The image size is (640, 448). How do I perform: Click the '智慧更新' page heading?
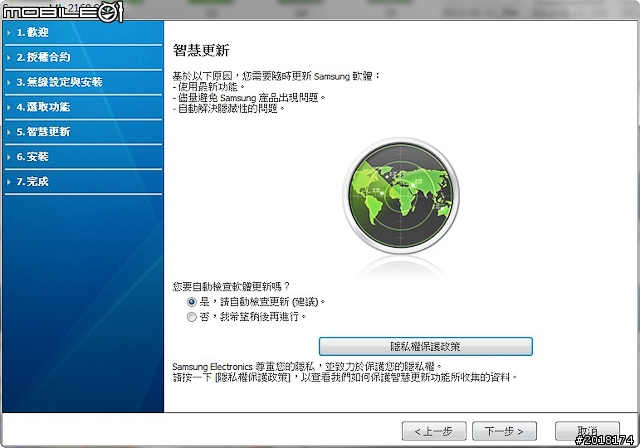pos(201,50)
